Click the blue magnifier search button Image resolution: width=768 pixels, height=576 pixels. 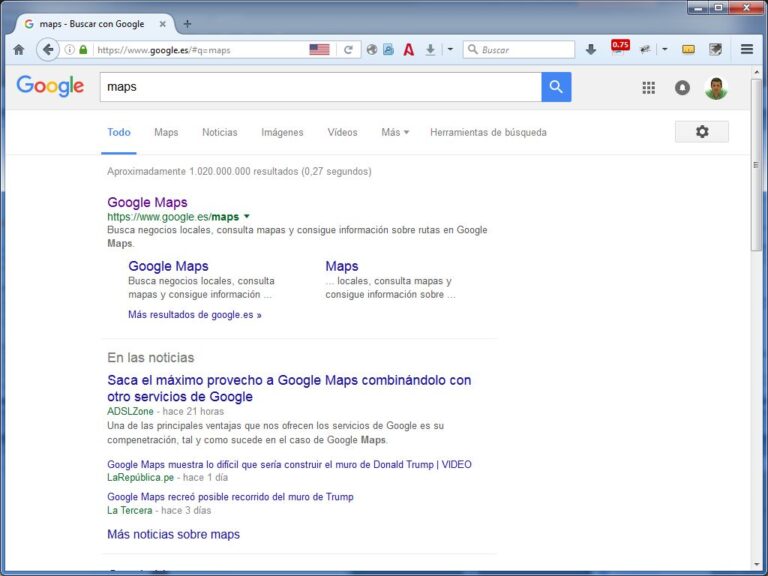[556, 87]
